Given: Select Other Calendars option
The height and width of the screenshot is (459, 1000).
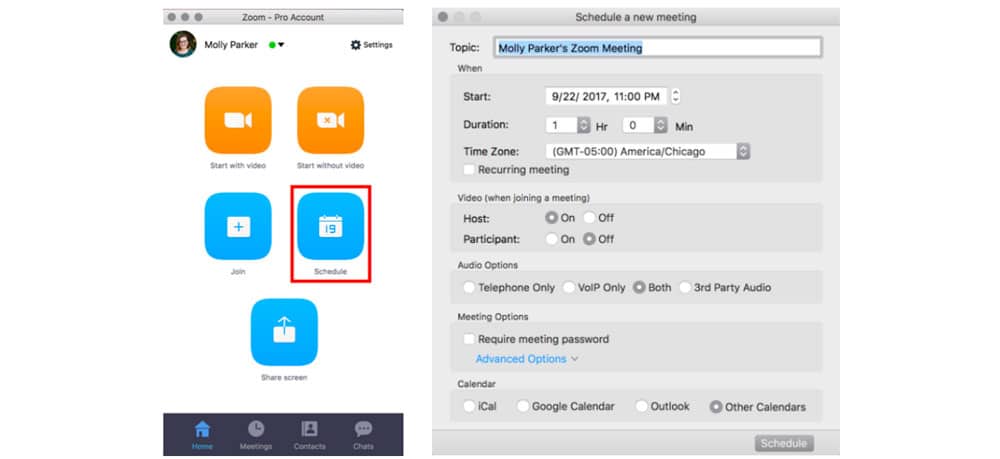Looking at the screenshot, I should point(716,407).
